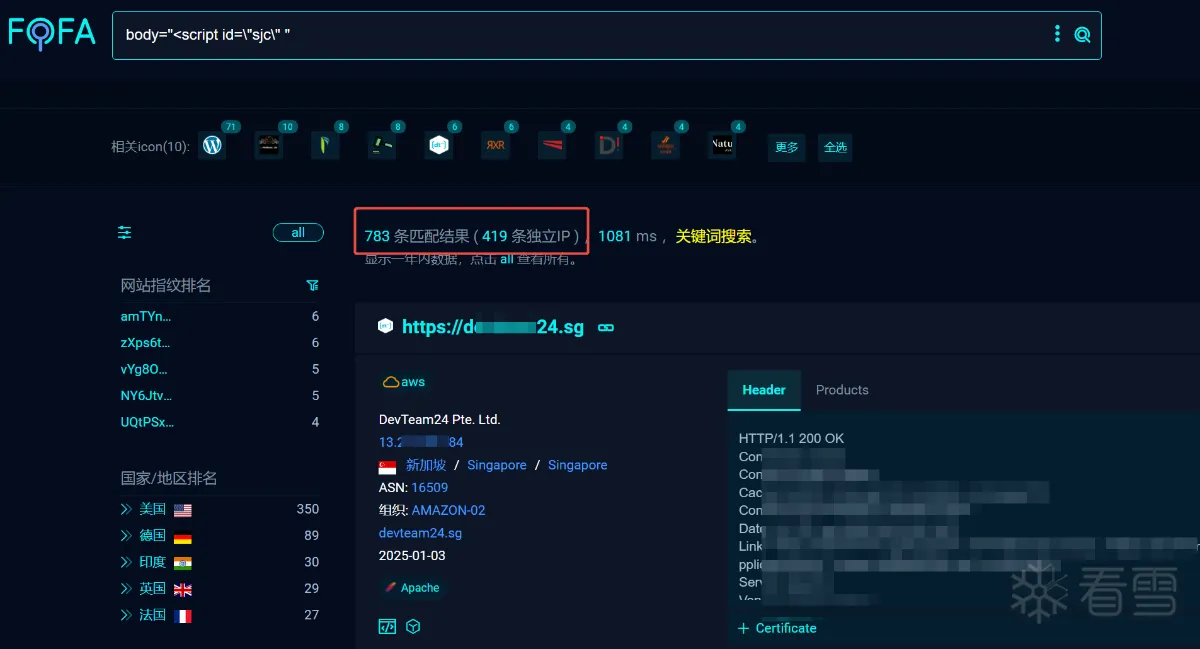Click the FOFA logo
1200x649 pixels.
[51, 33]
